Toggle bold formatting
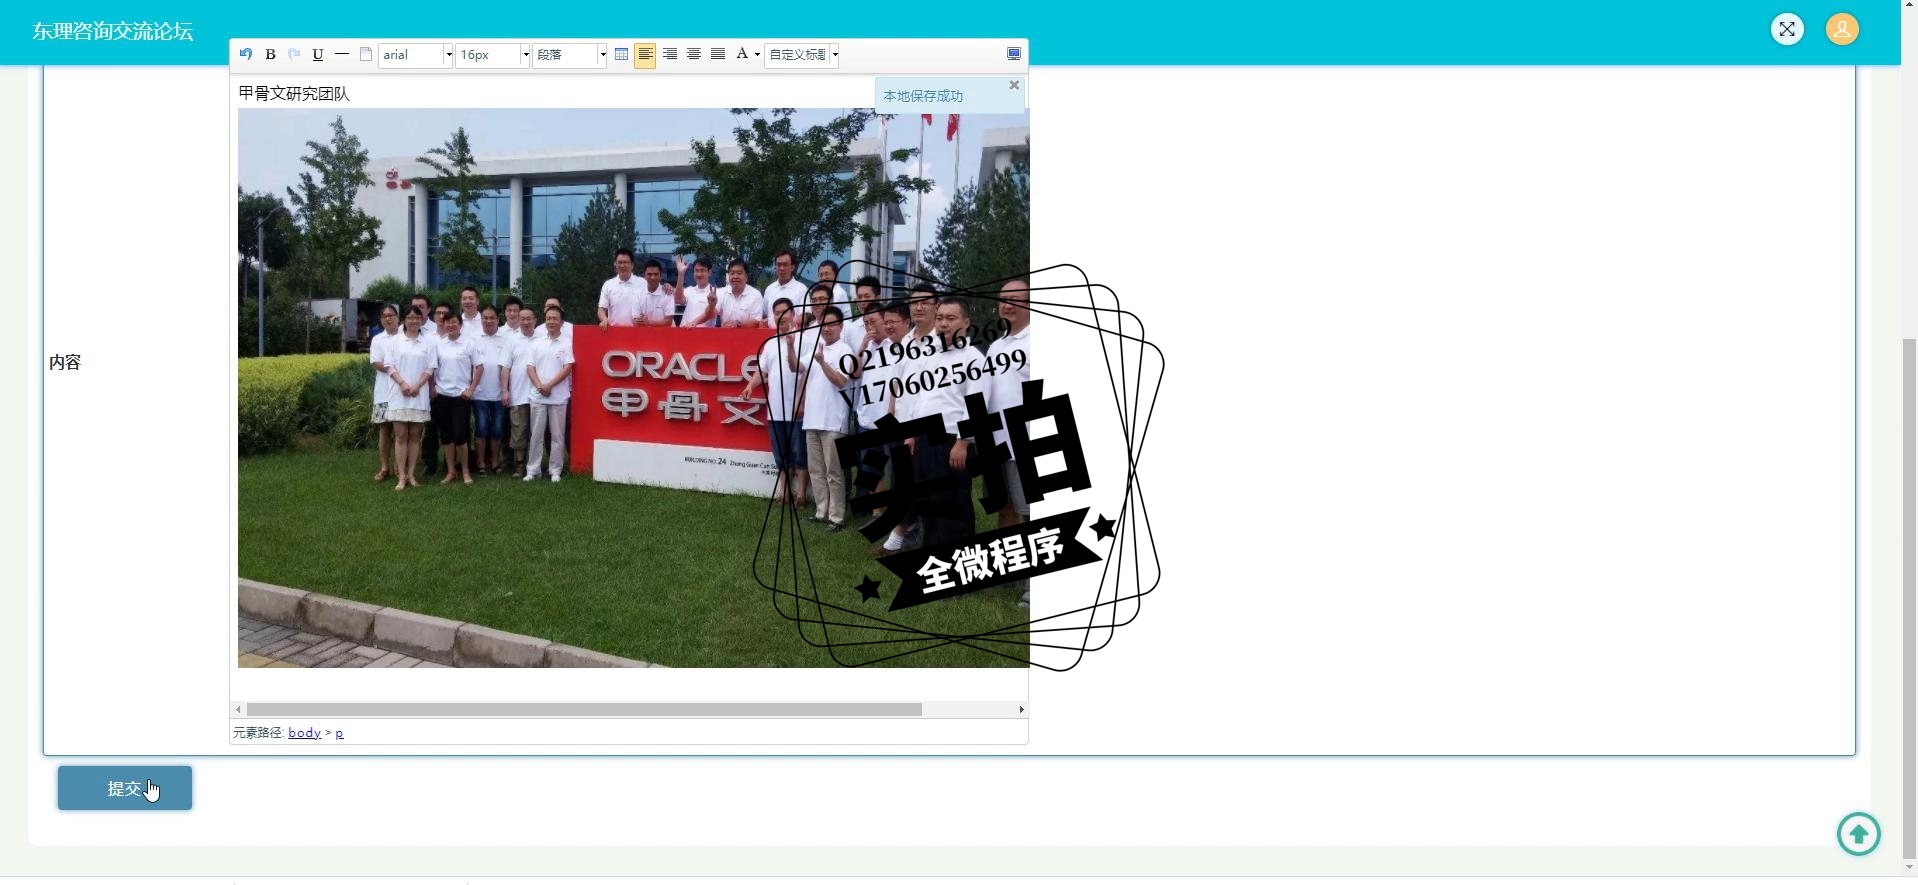This screenshot has height=885, width=1918. click(270, 54)
